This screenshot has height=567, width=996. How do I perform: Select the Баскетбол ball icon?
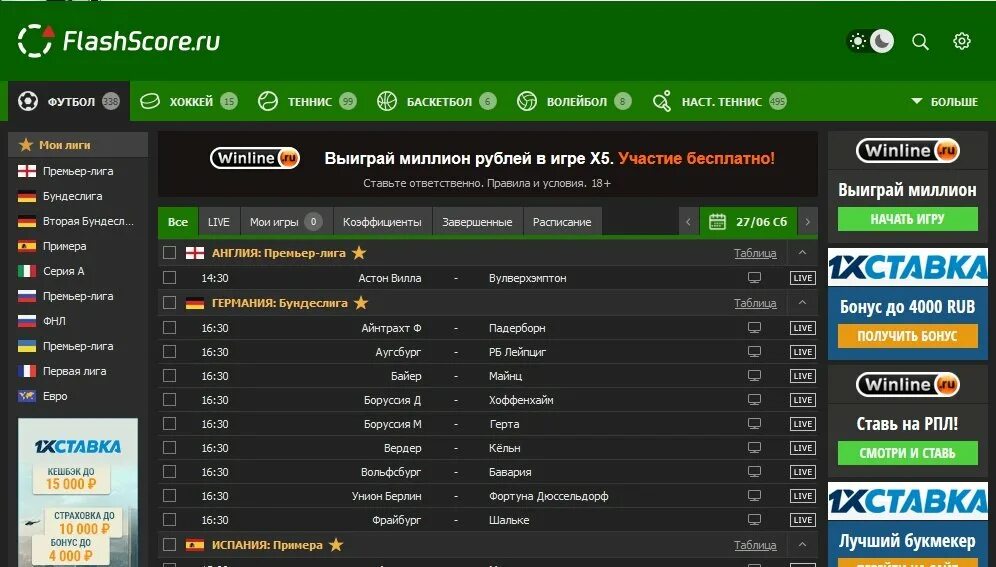[x=387, y=101]
